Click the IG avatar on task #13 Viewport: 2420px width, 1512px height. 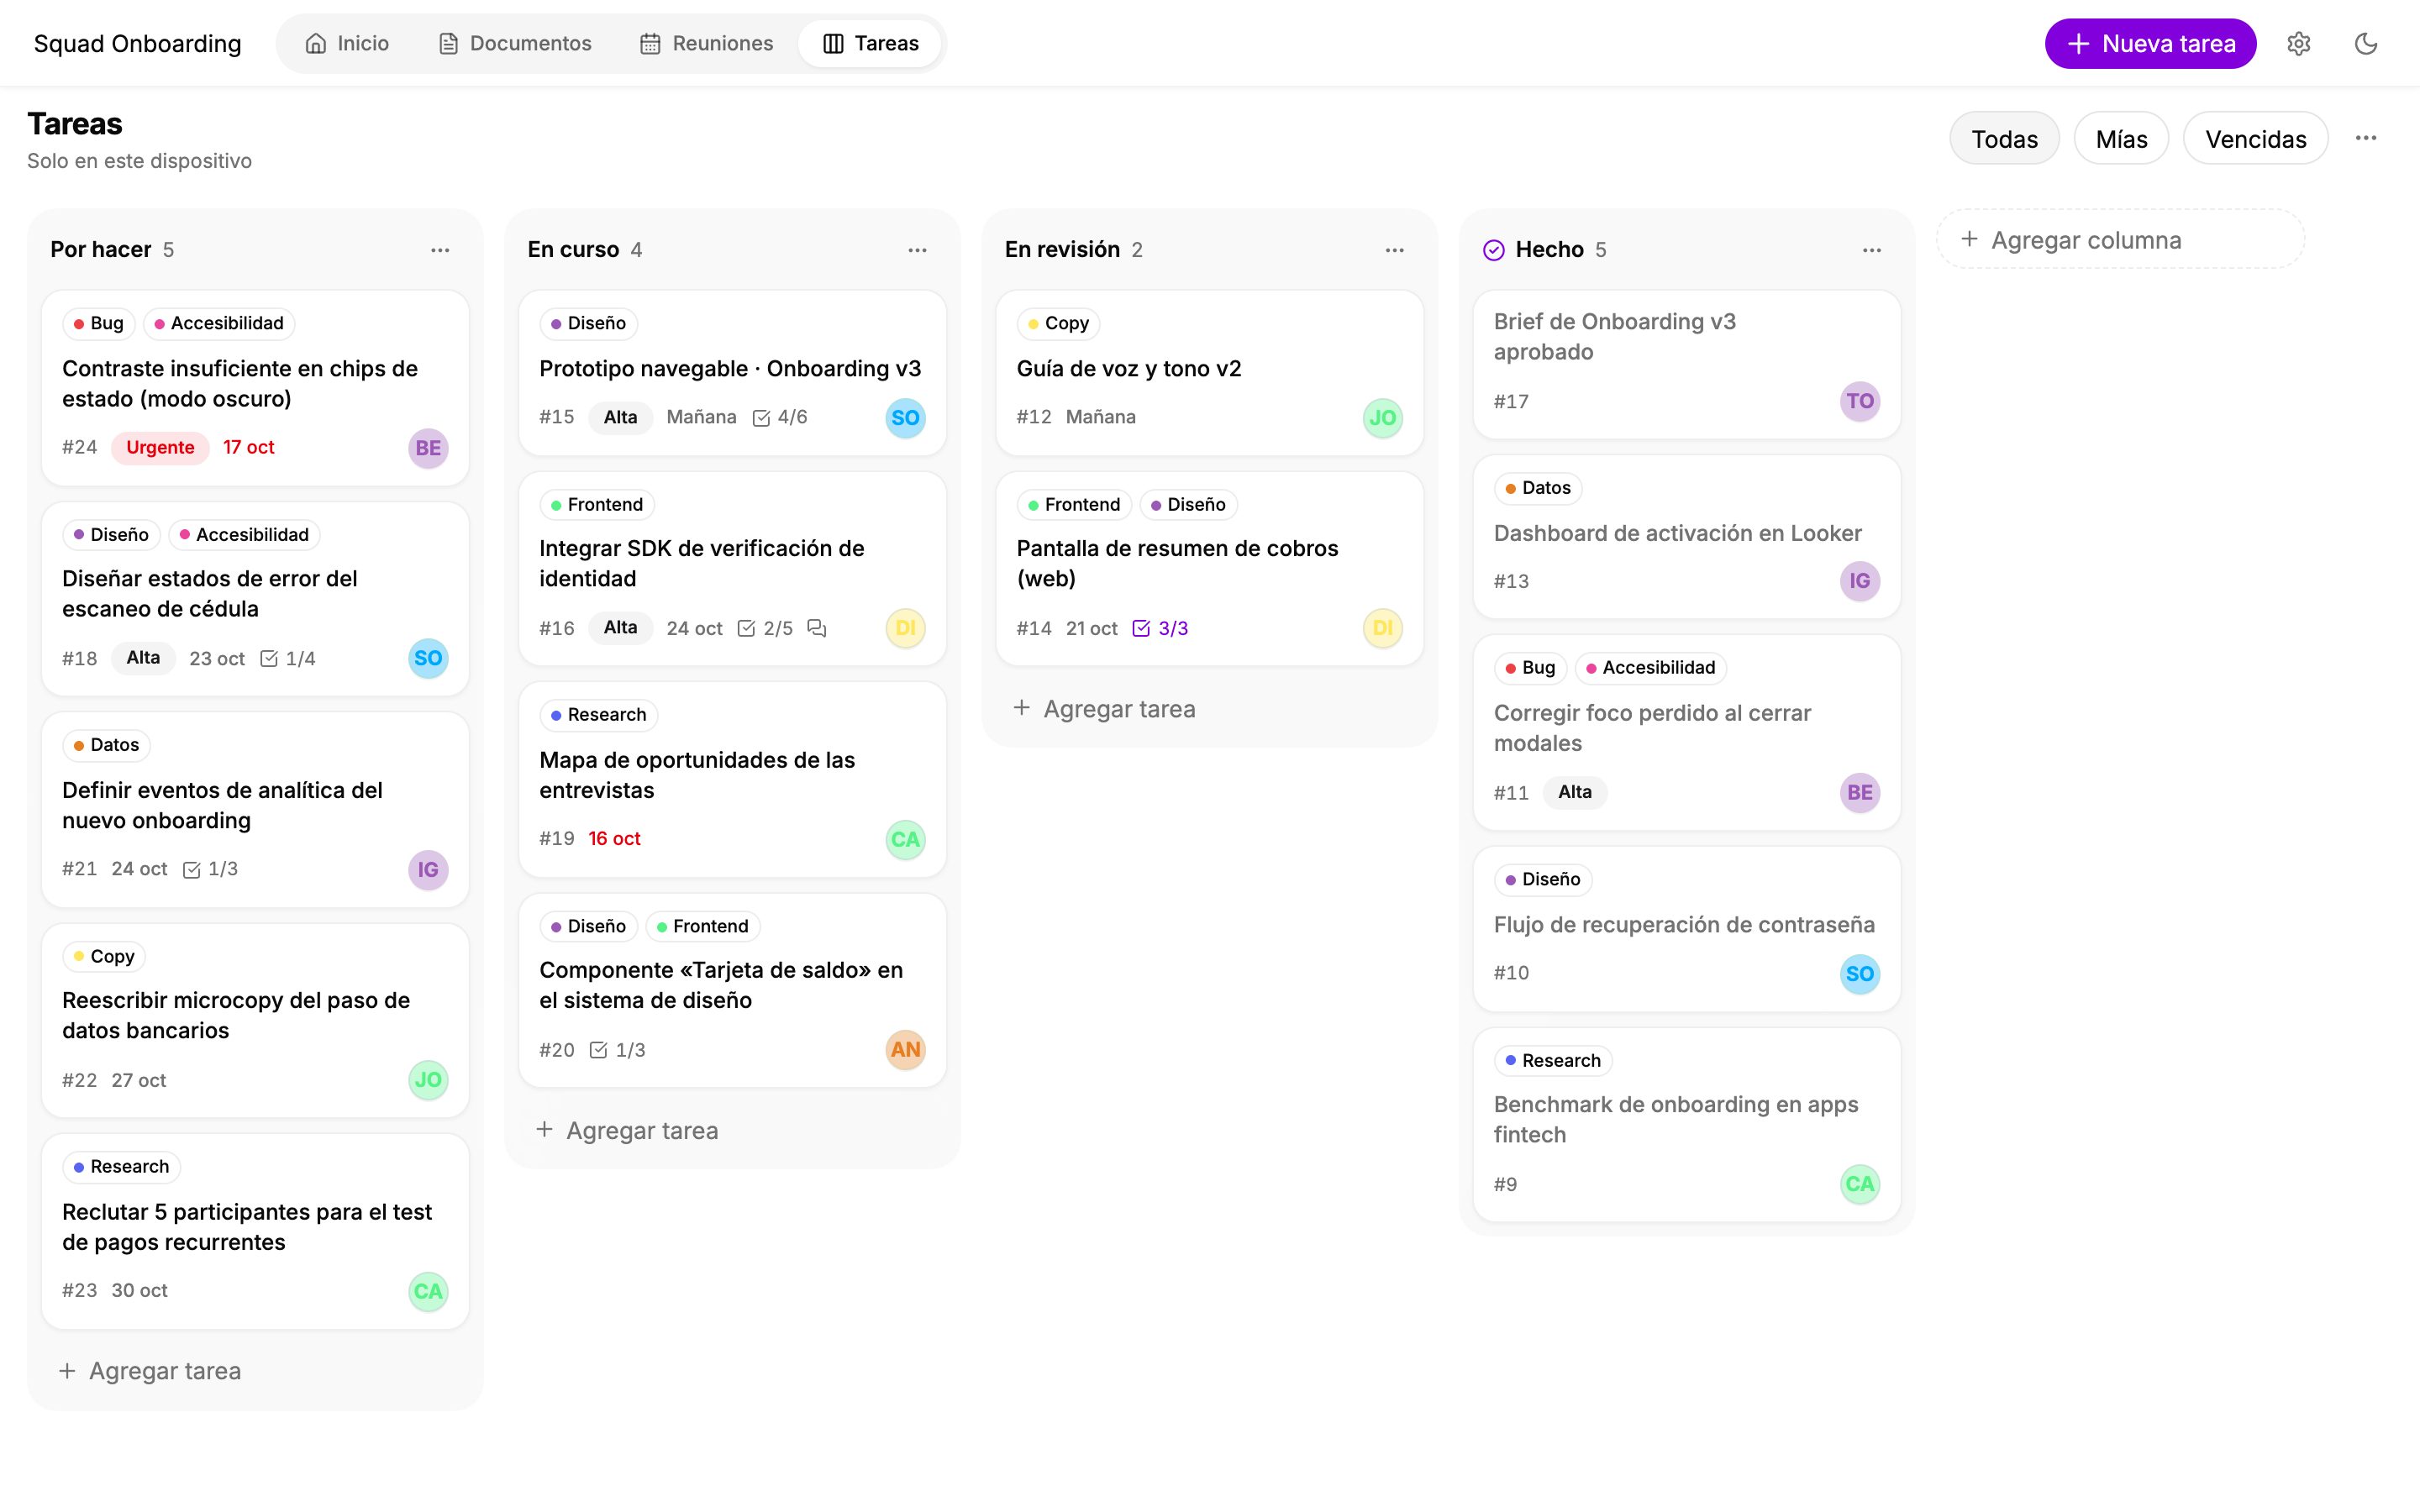tap(1859, 581)
